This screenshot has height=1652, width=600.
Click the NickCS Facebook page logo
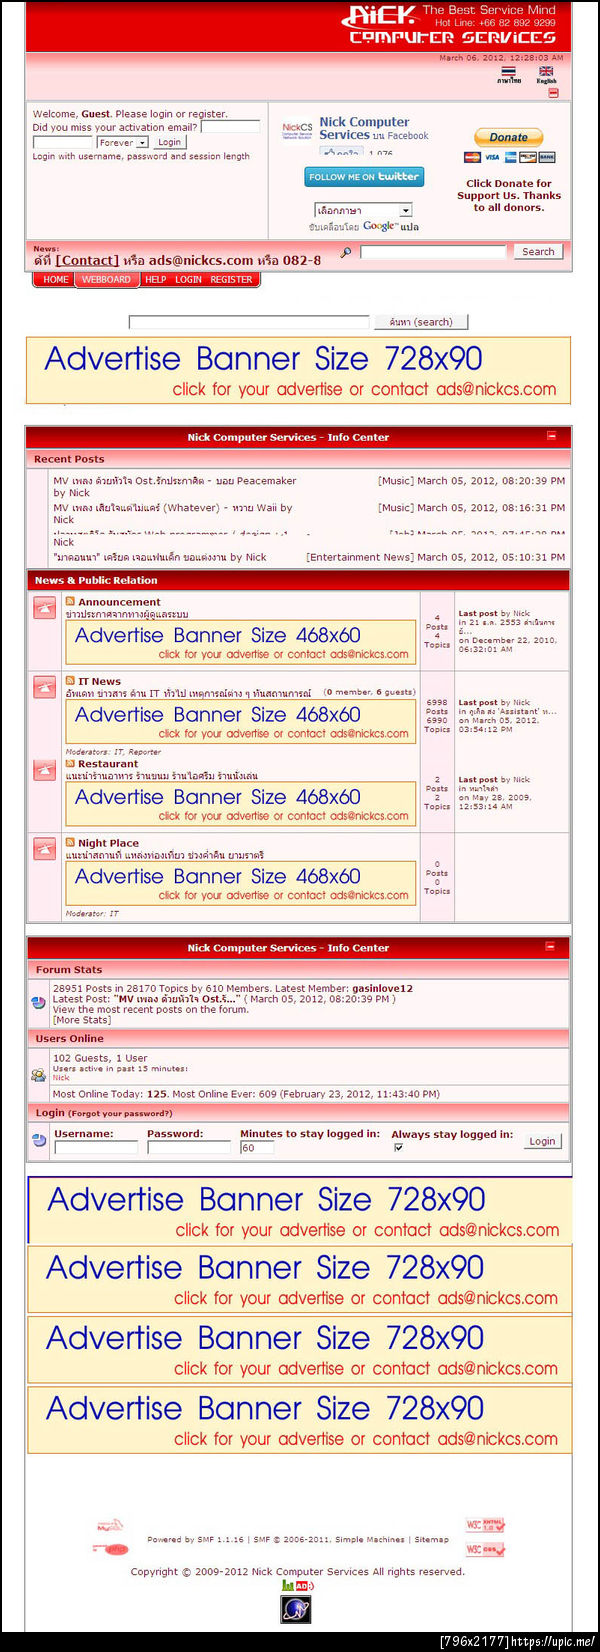[297, 130]
